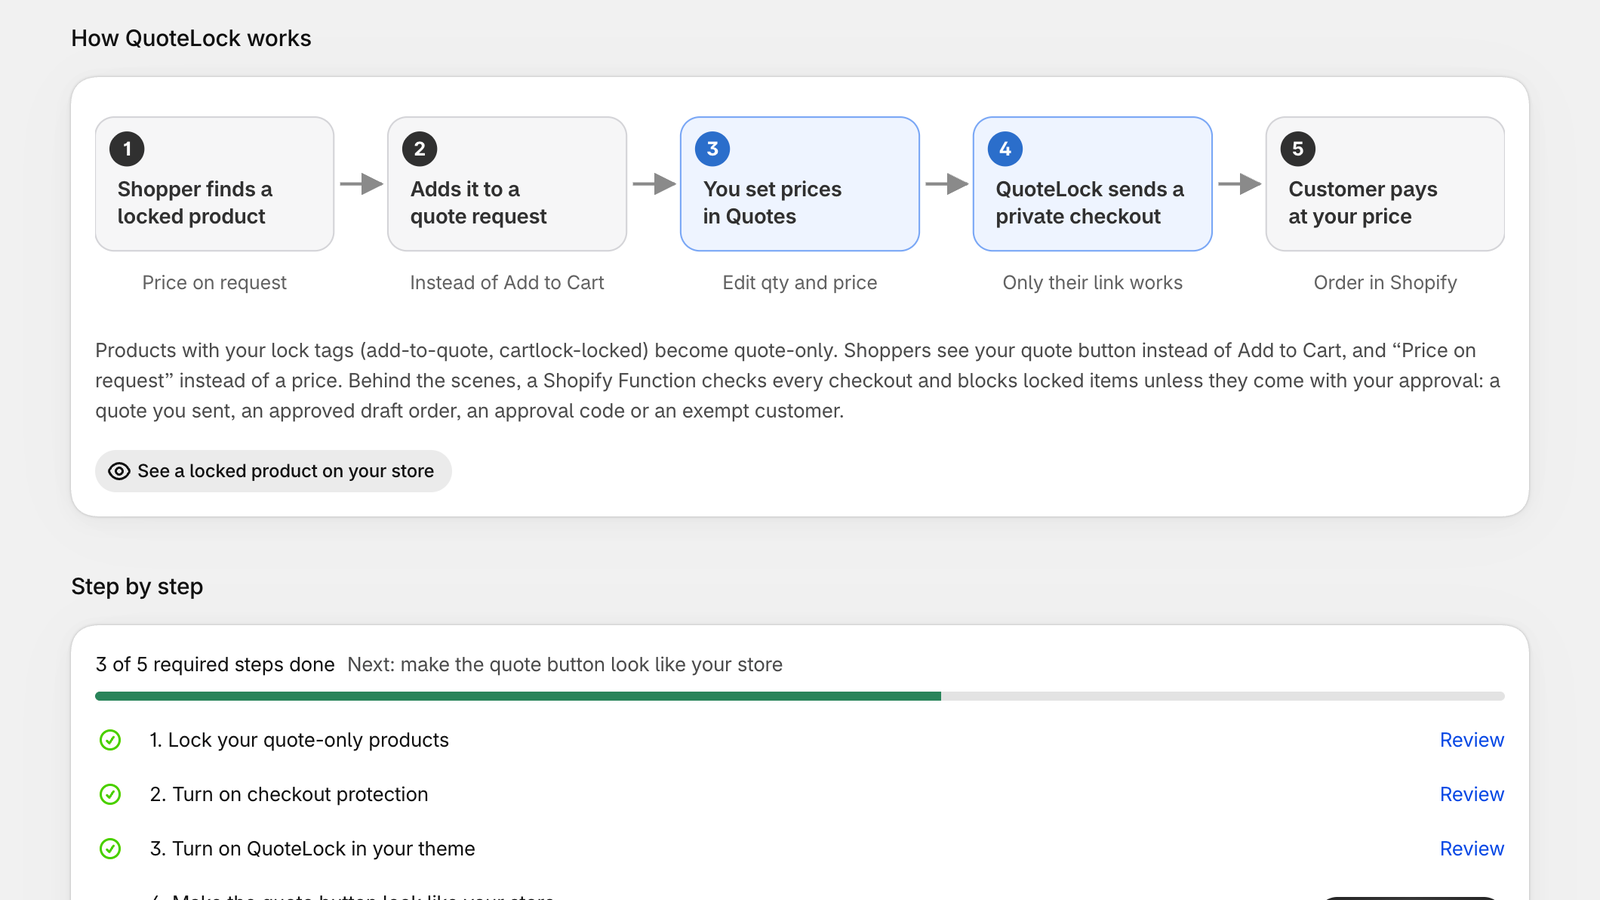Click the green check beside Lock your quote-only products
1600x900 pixels.
110,740
